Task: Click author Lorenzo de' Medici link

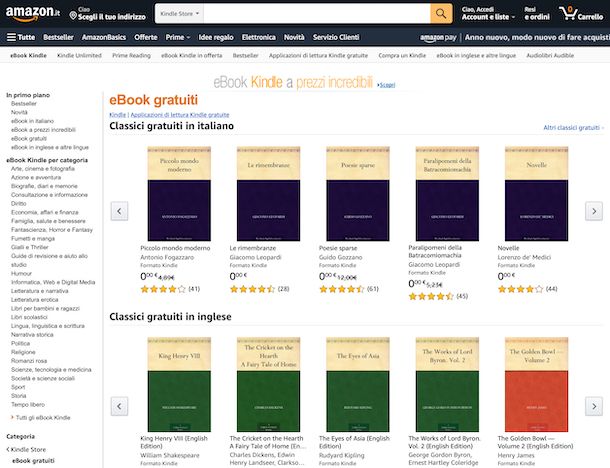Action: [x=524, y=257]
